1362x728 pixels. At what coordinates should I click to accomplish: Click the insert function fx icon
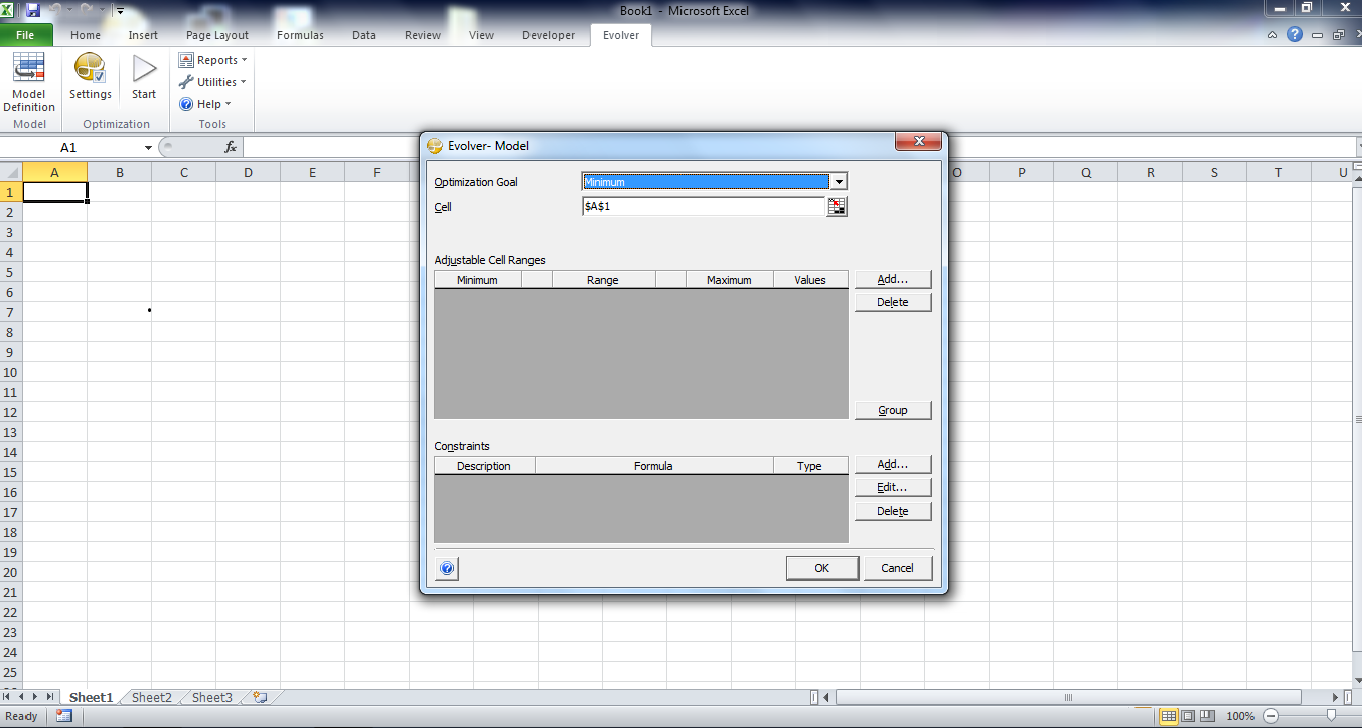tap(230, 147)
